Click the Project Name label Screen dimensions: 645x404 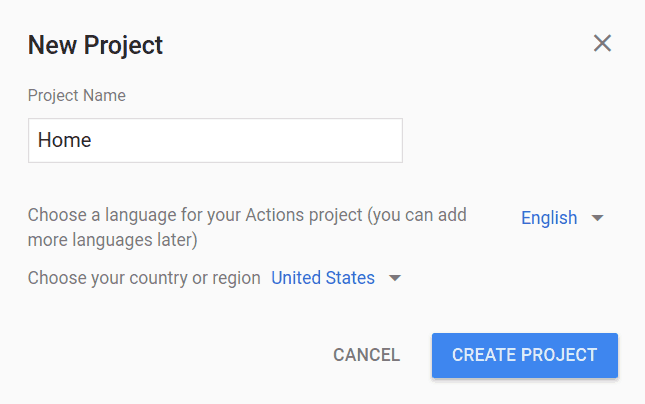tap(77, 95)
